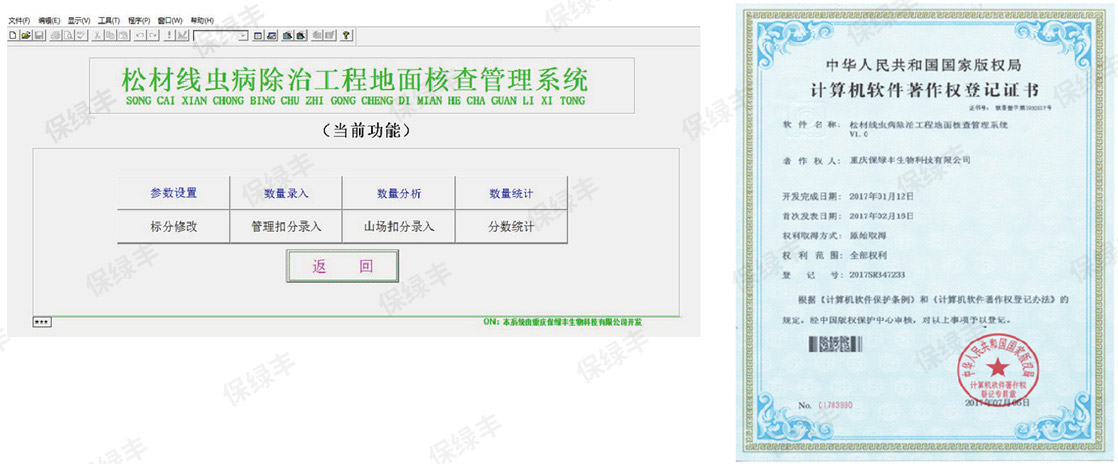Click the Print Preview toolbar icon
The image size is (1118, 464).
[69, 35]
